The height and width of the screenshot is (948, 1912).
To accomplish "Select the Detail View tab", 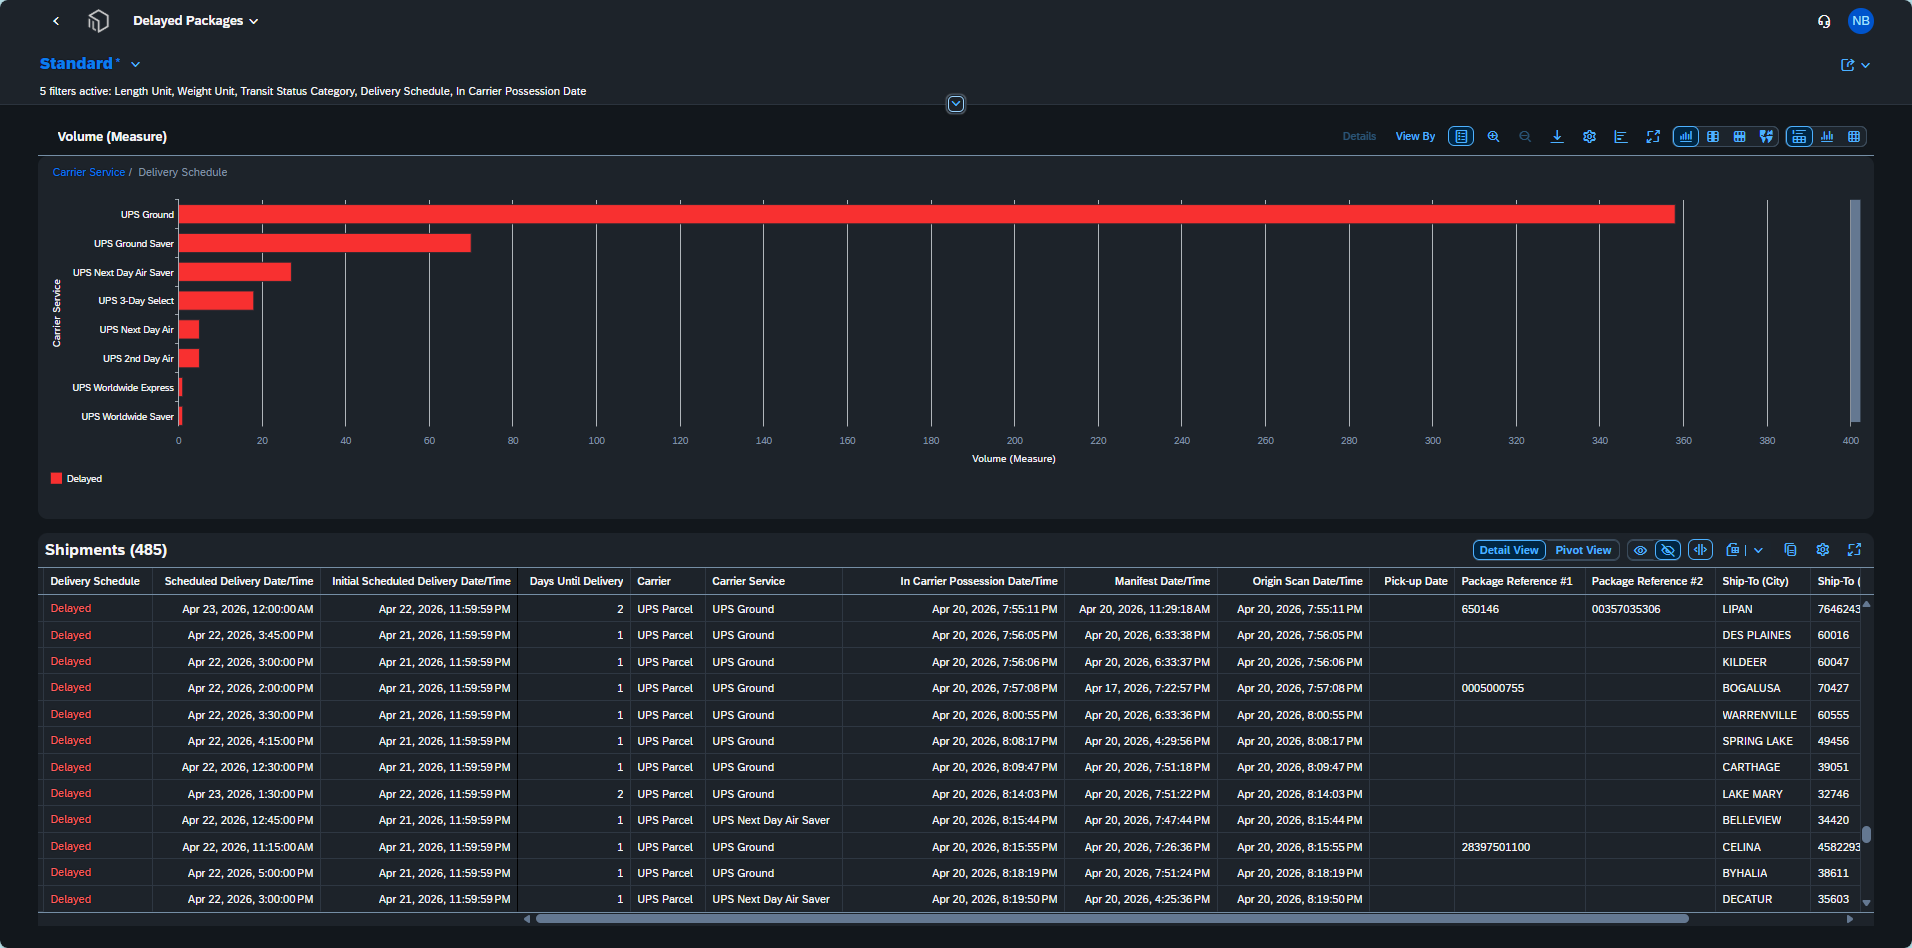I will tap(1509, 550).
